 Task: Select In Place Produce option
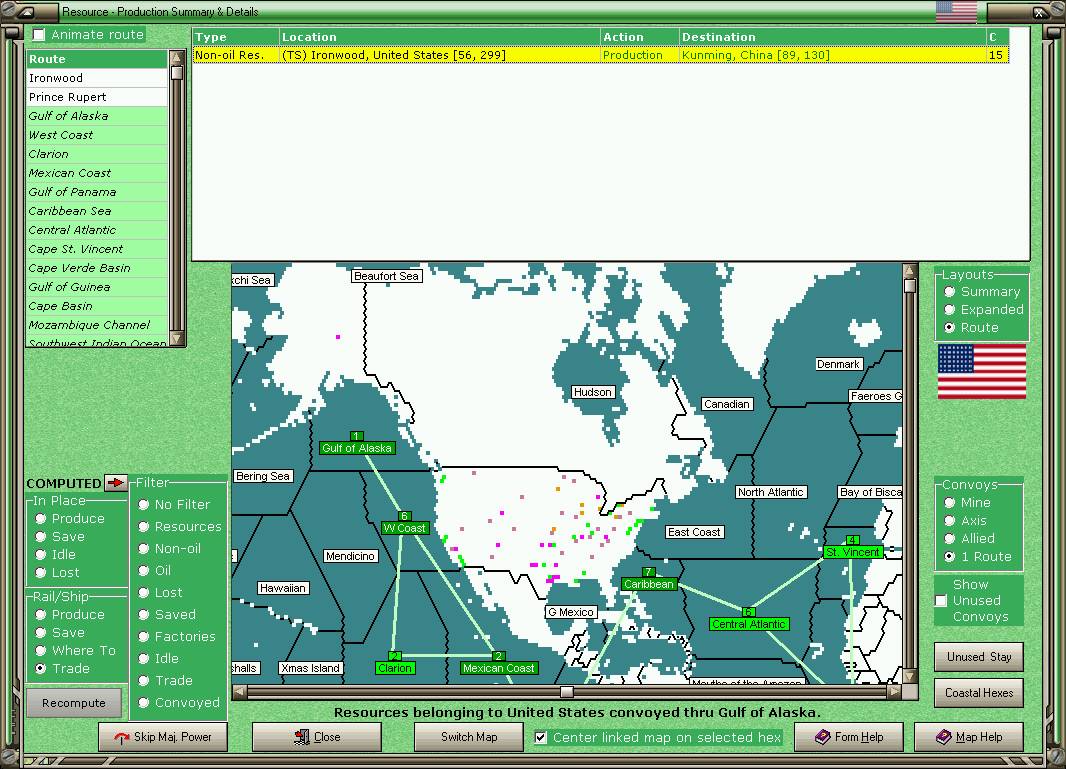pos(41,518)
